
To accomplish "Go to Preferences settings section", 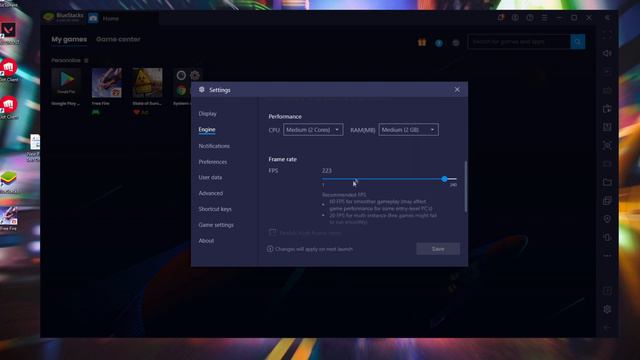I will (213, 162).
